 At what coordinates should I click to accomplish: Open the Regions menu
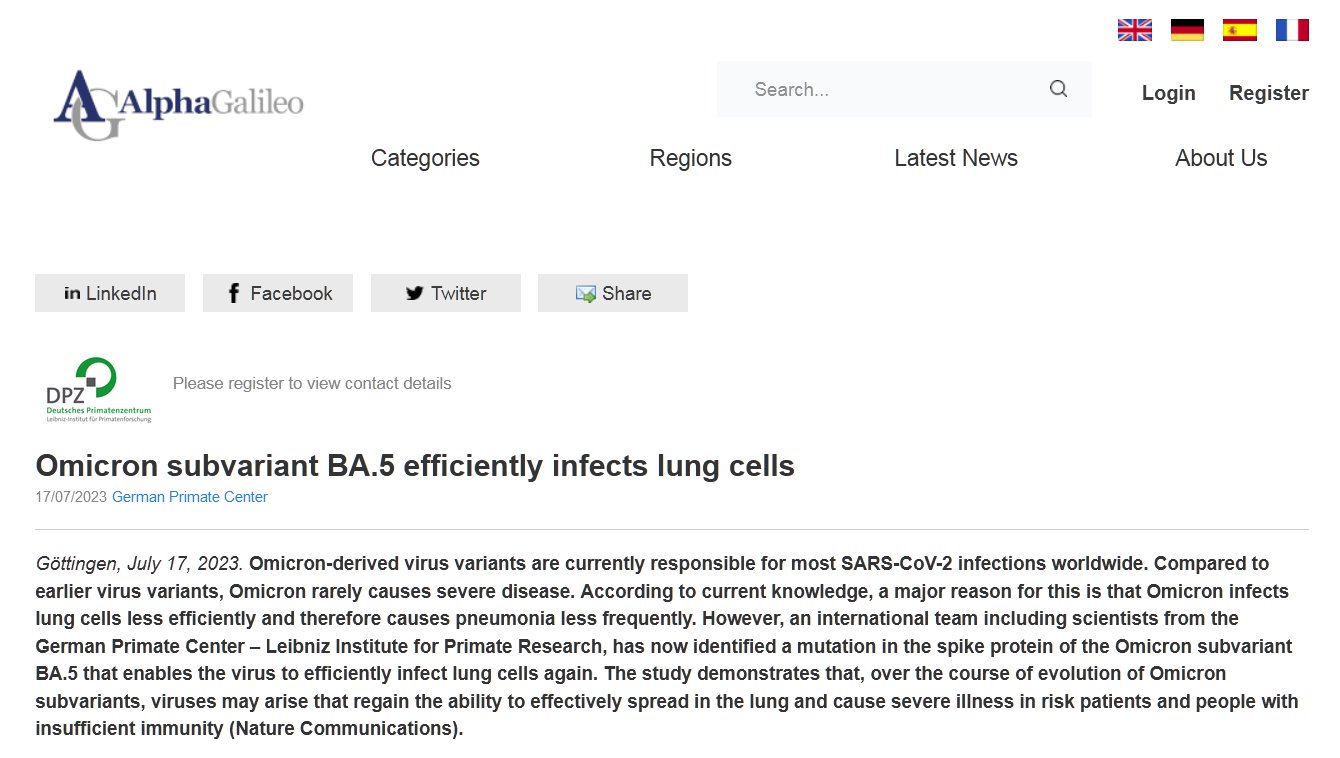[690, 158]
